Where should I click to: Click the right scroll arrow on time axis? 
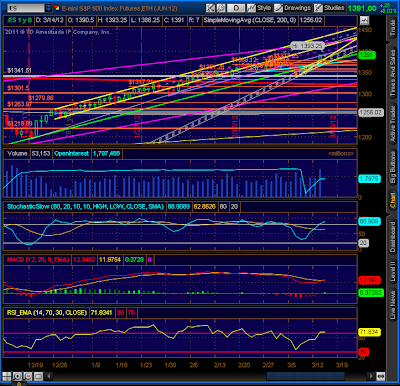pyautogui.click(x=371, y=377)
